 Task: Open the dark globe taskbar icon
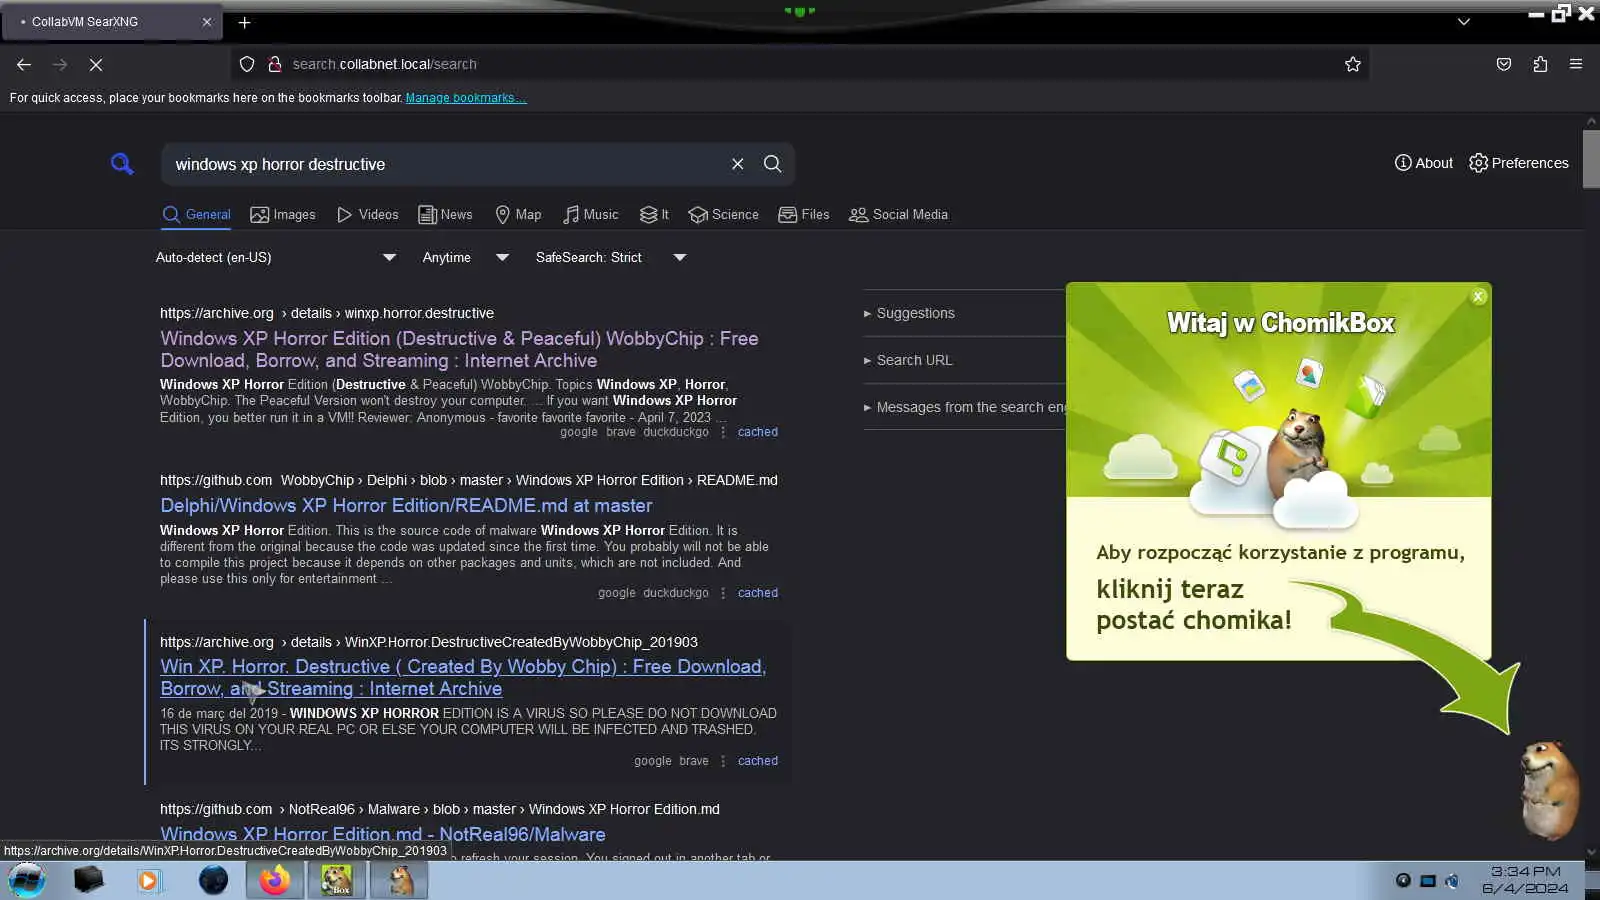click(213, 880)
